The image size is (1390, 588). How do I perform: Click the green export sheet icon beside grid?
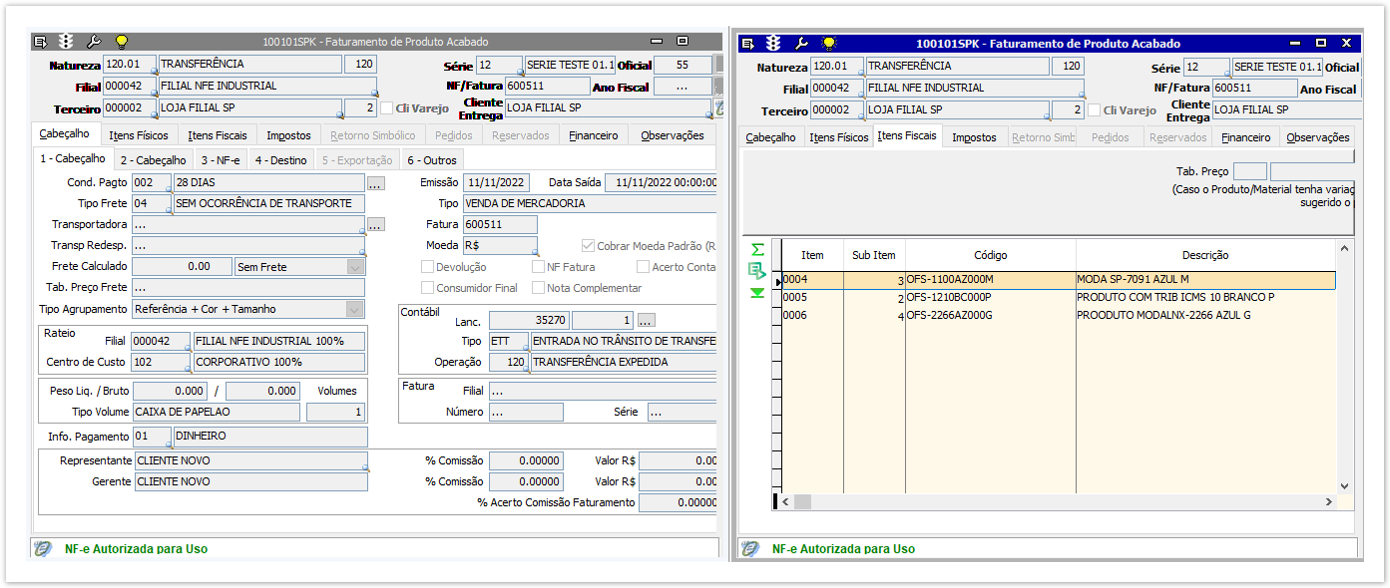click(757, 270)
